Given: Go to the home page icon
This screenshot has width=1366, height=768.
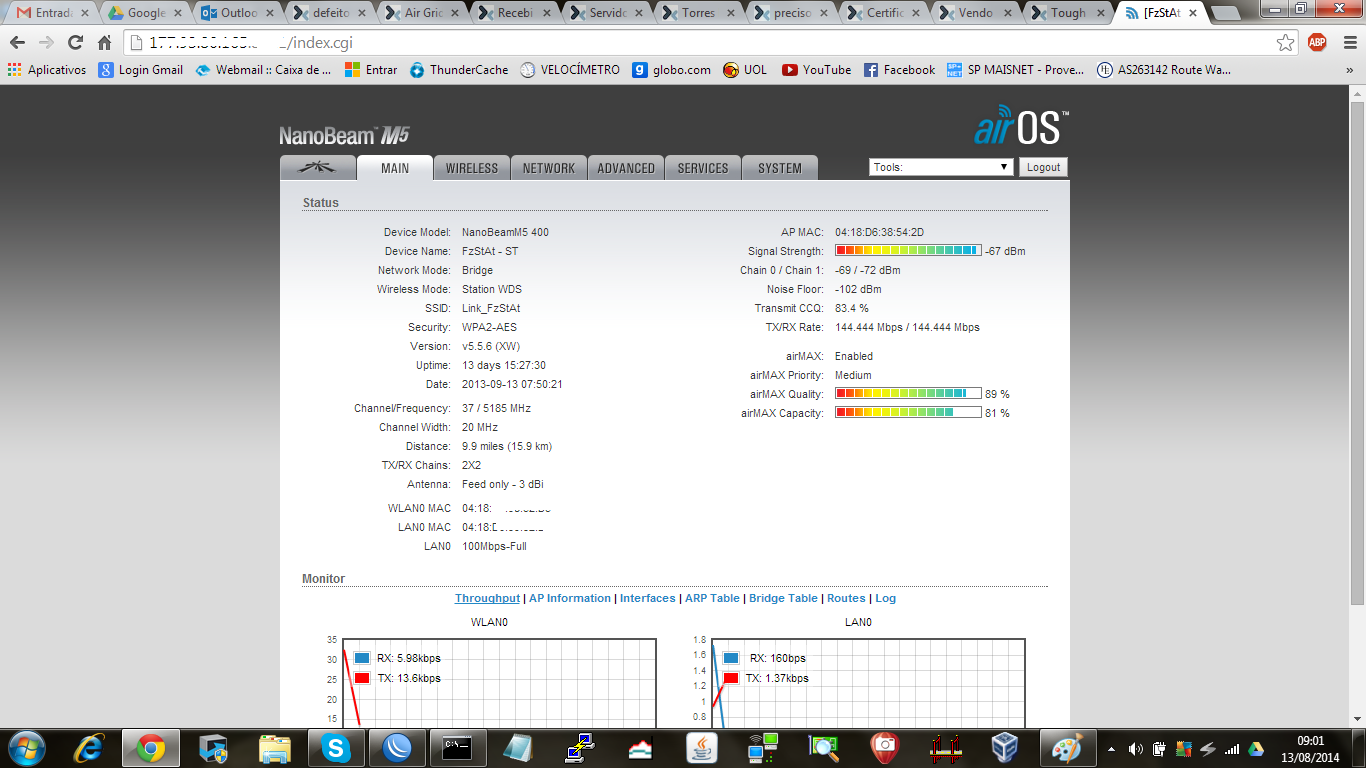Looking at the screenshot, I should (x=104, y=43).
